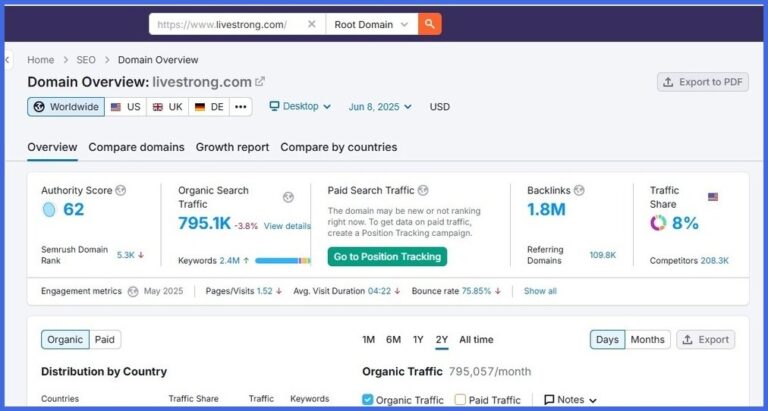The image size is (768, 411).
Task: Open more countries ellipsis menu
Action: coord(240,107)
